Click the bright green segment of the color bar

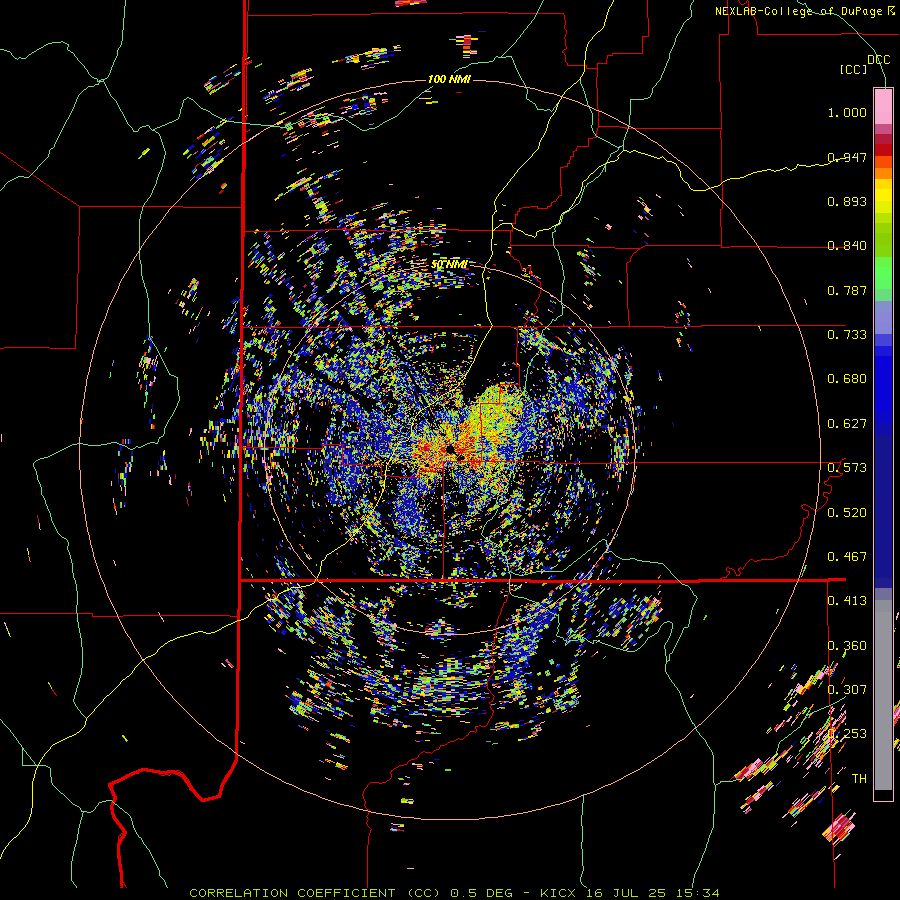pyautogui.click(x=883, y=273)
